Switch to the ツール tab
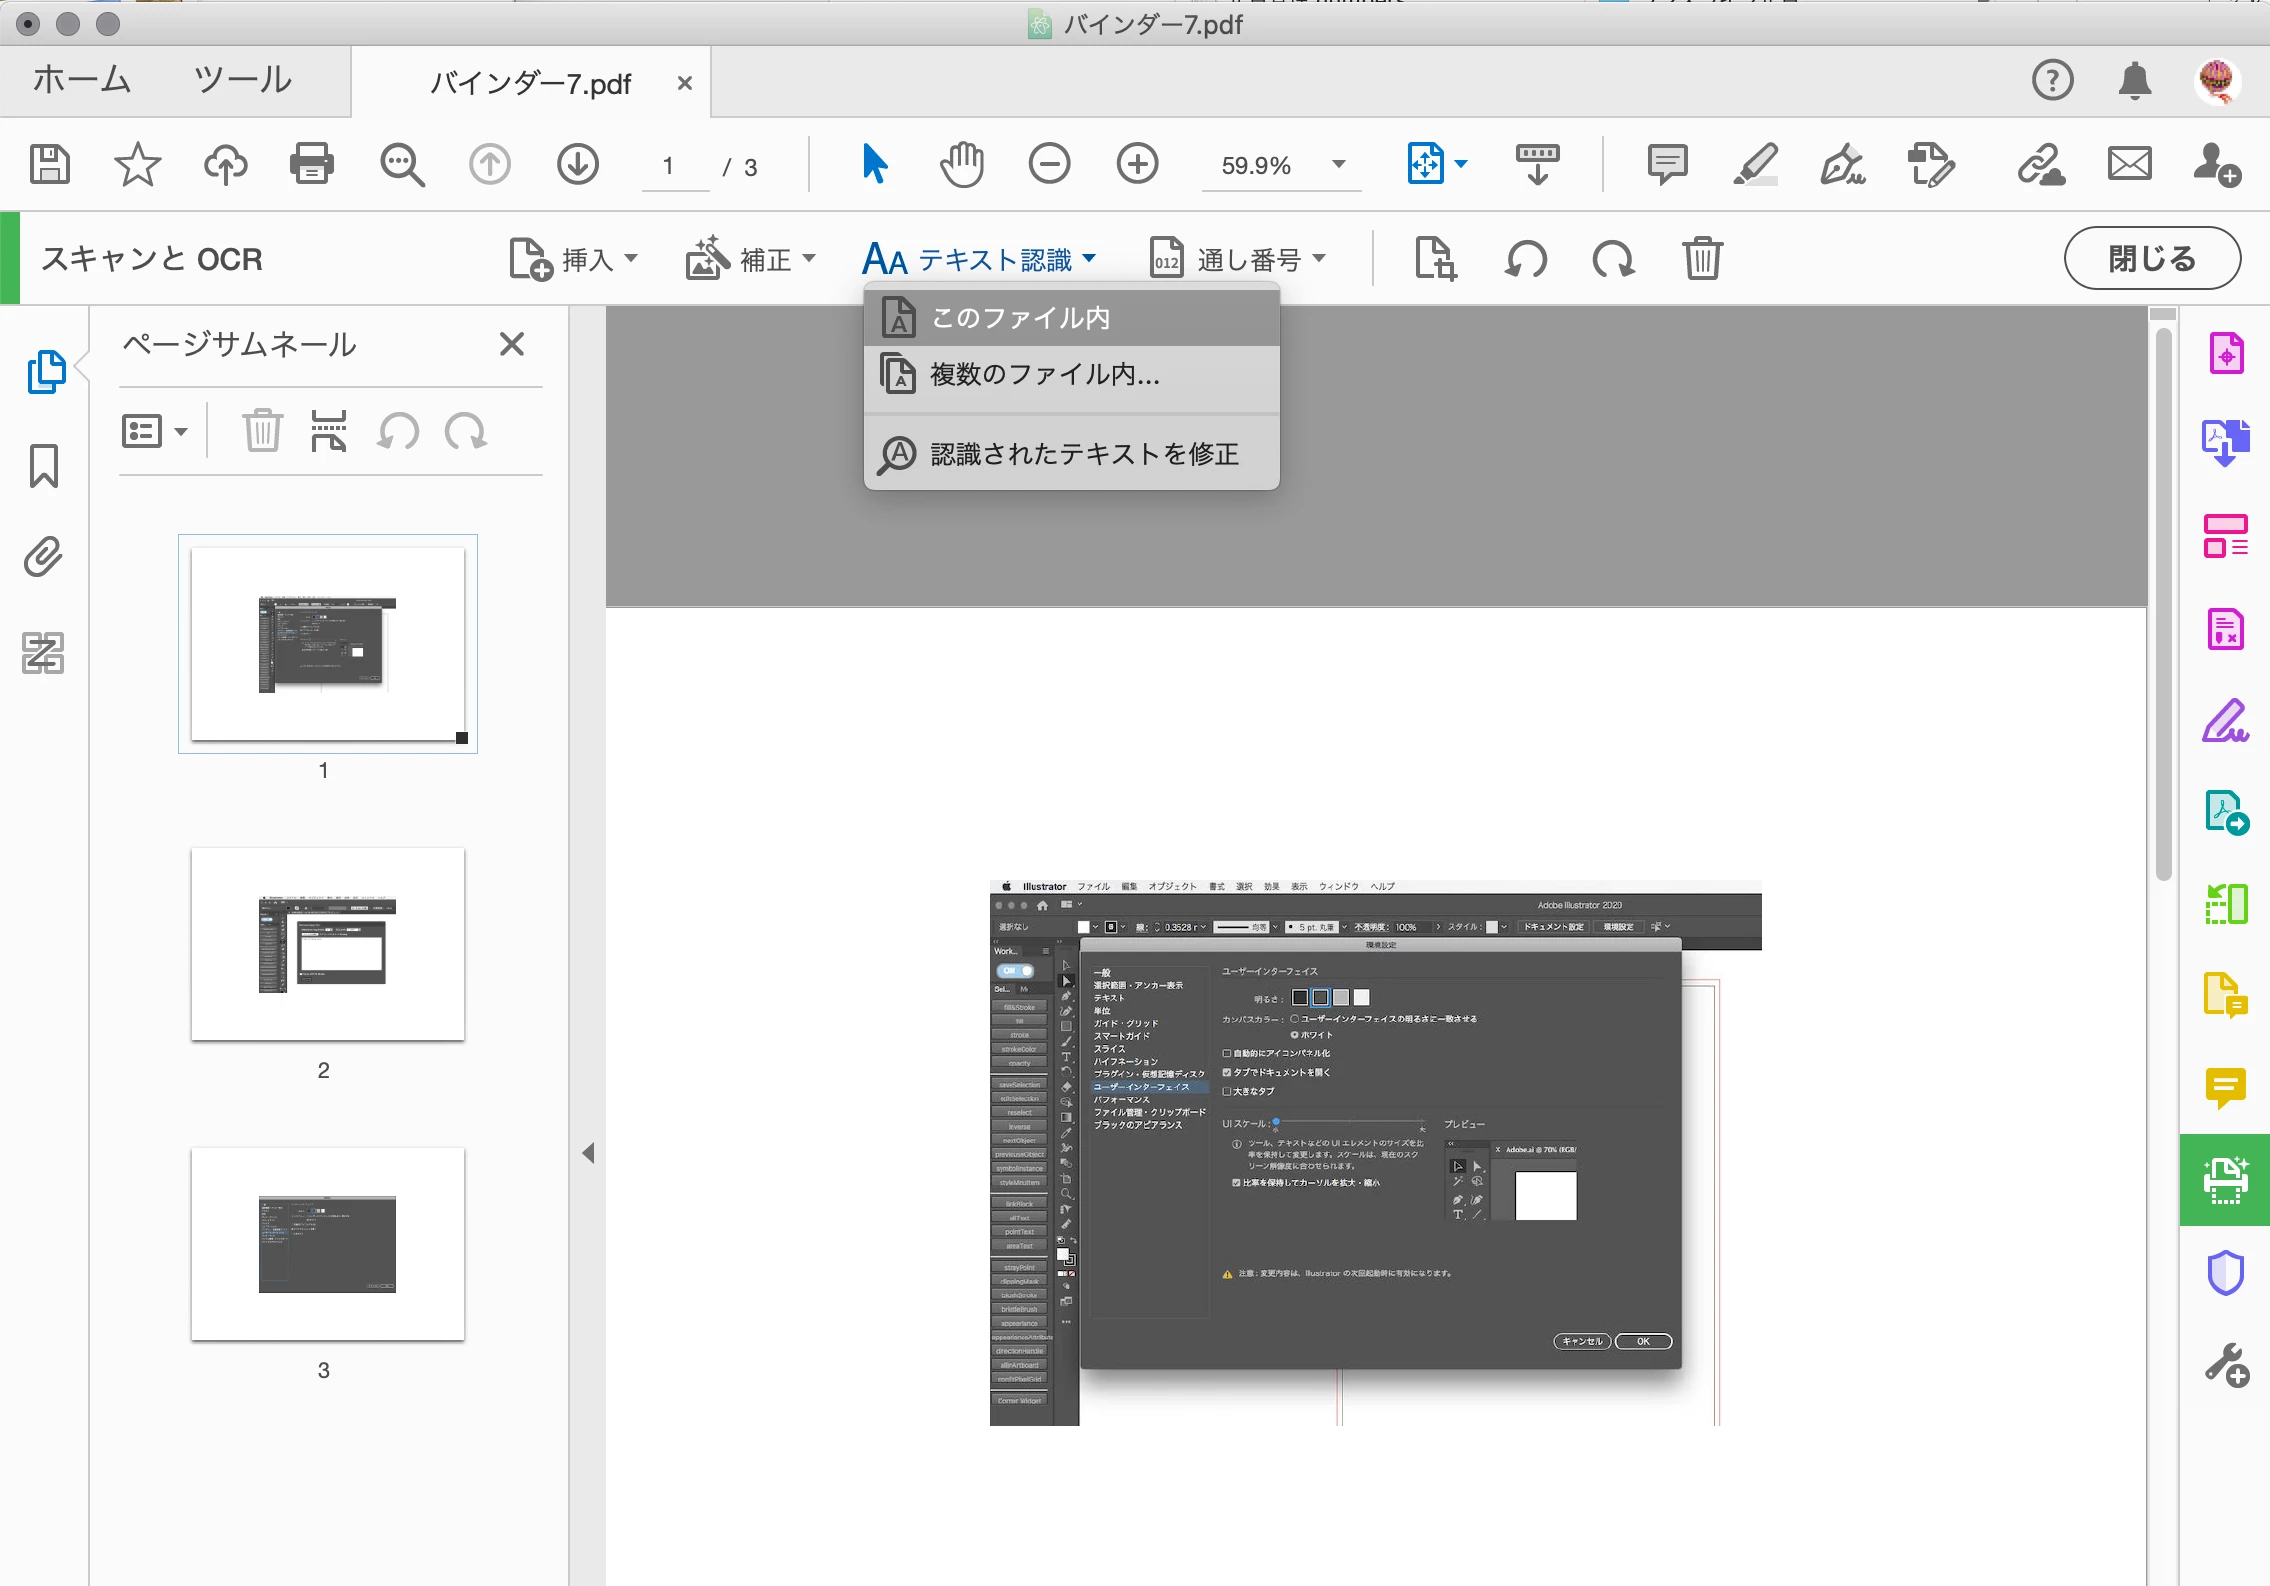2270x1586 pixels. pyautogui.click(x=243, y=80)
